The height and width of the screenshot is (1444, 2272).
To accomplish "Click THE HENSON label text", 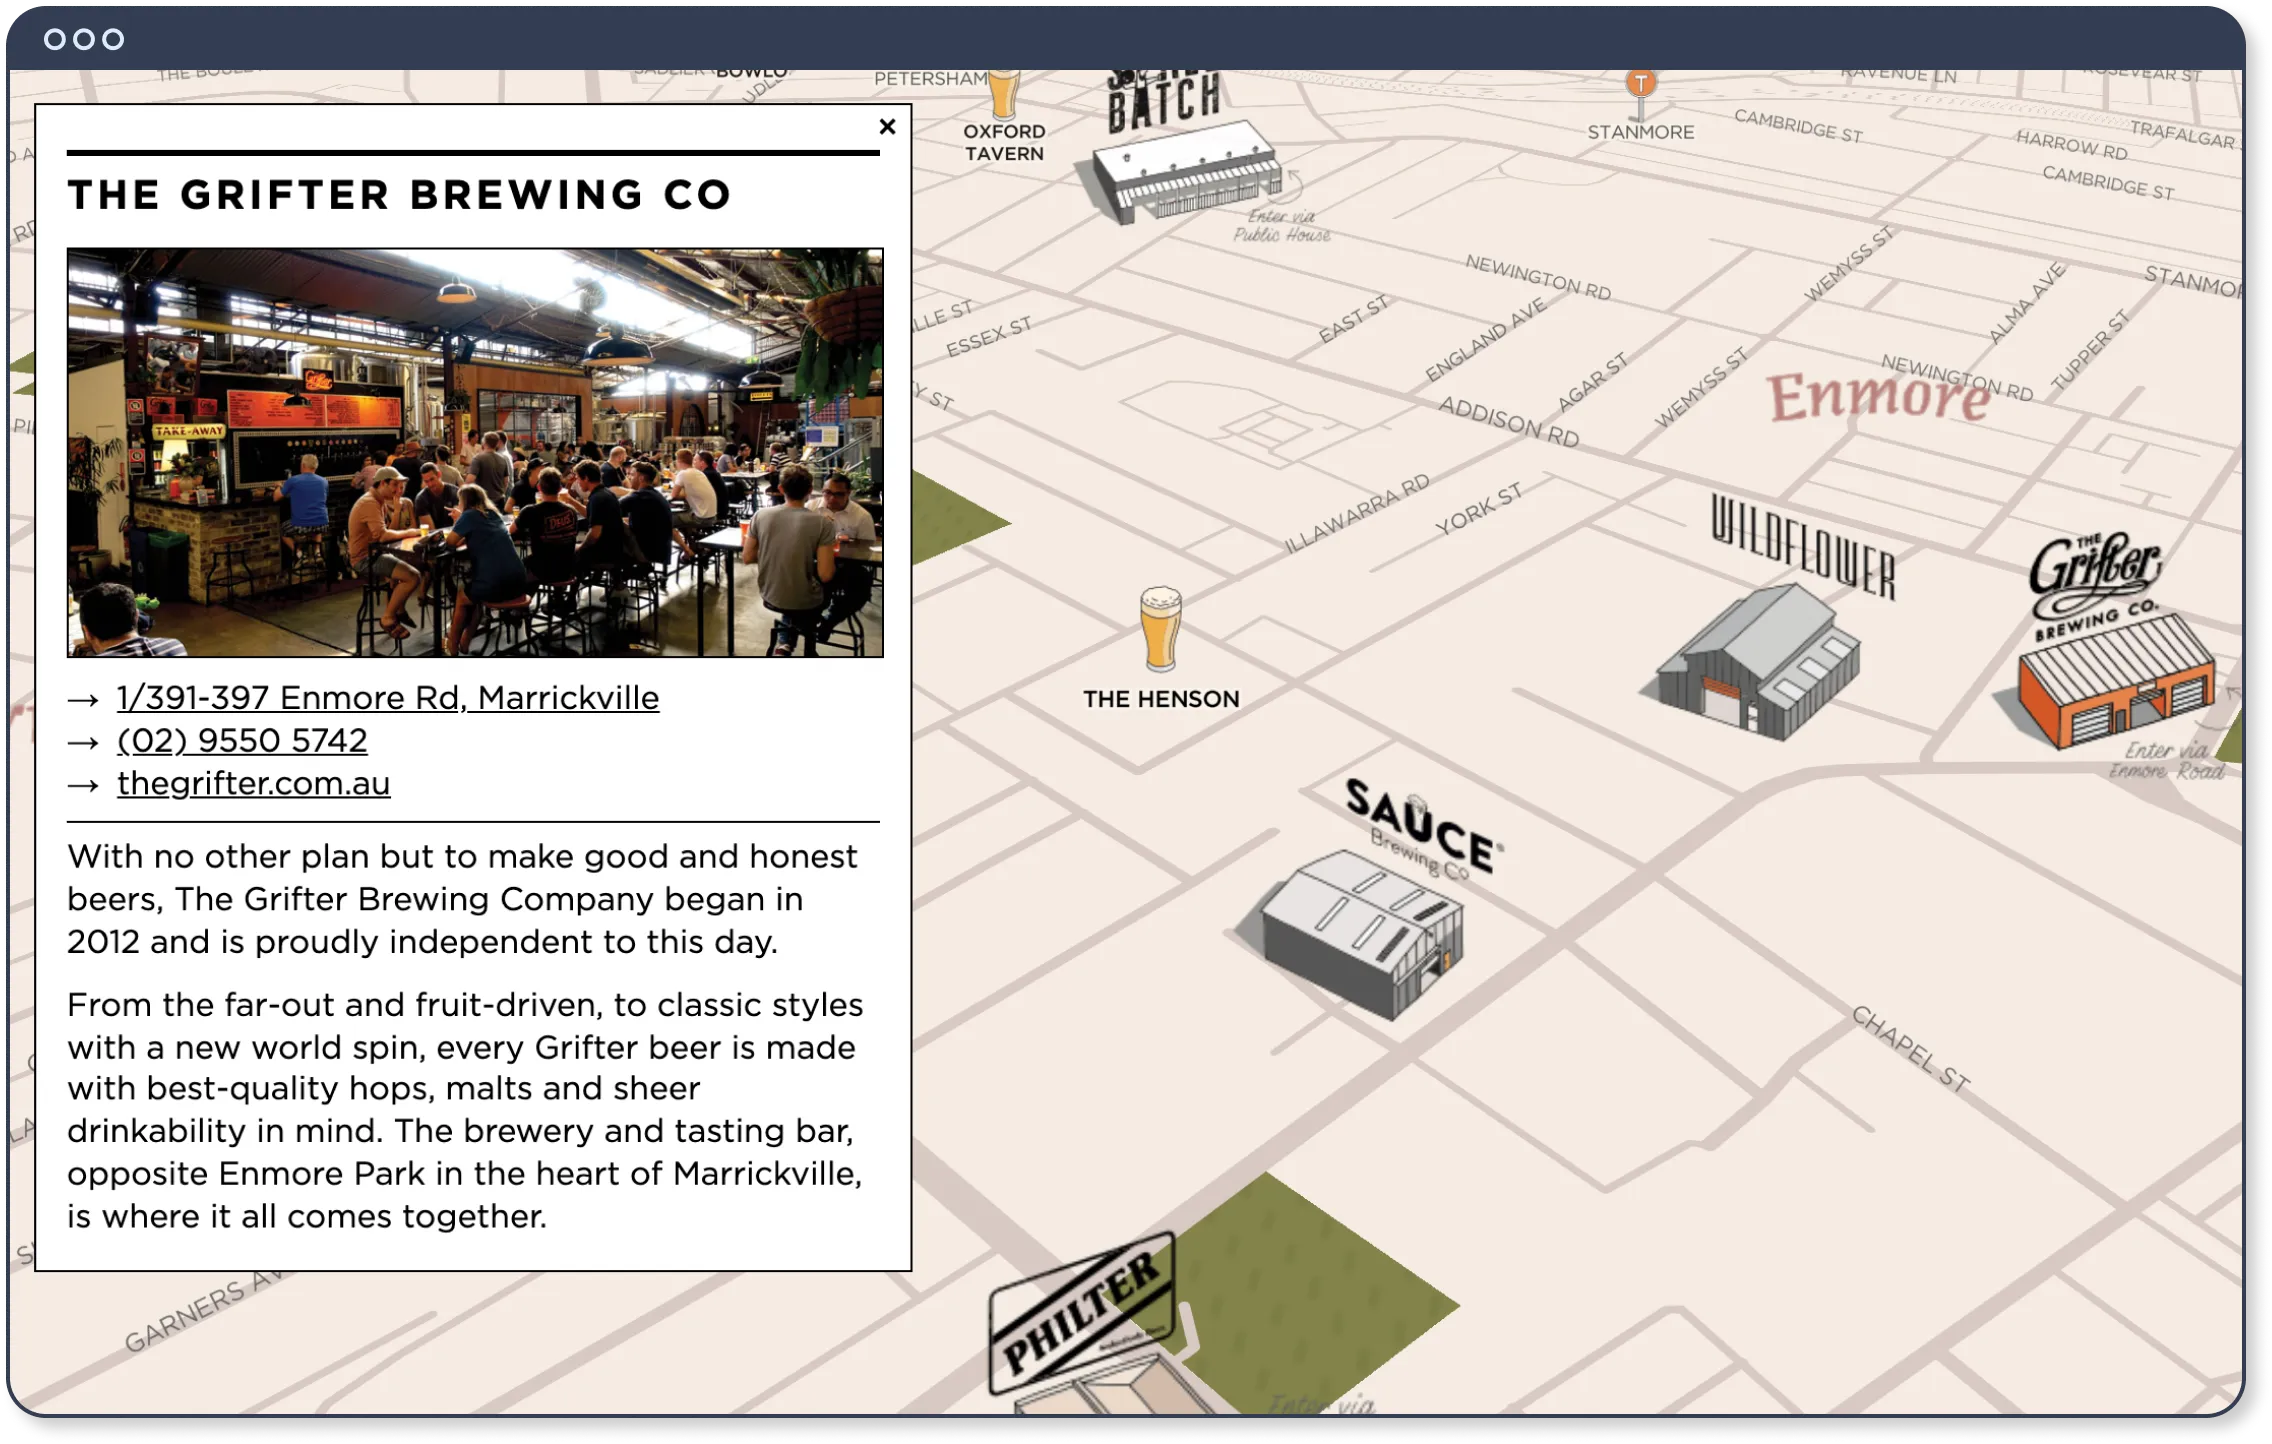I will click(1161, 699).
